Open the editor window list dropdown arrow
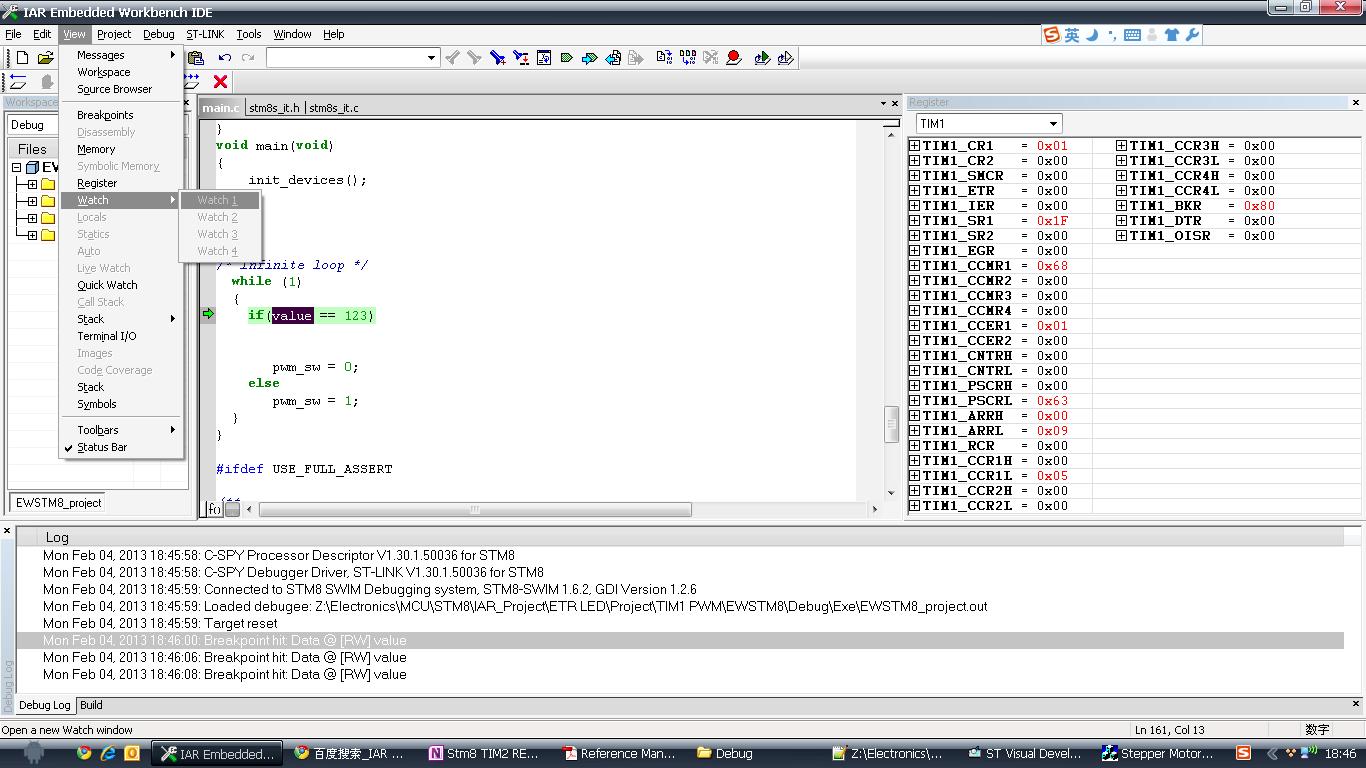The height and width of the screenshot is (768, 1366). [x=882, y=103]
